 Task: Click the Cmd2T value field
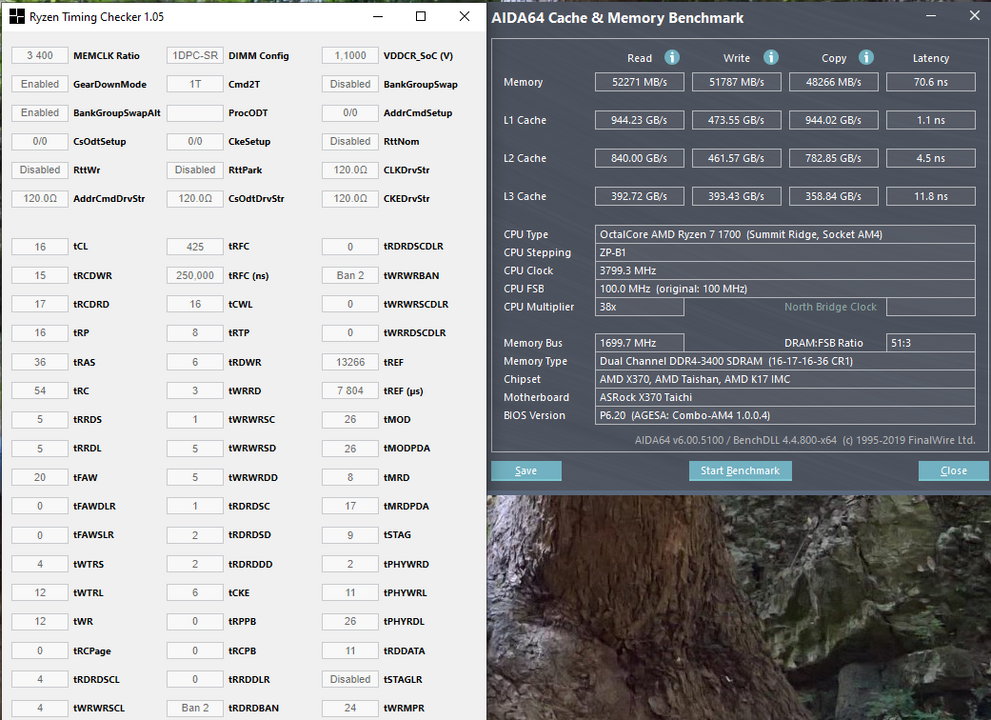pos(195,84)
